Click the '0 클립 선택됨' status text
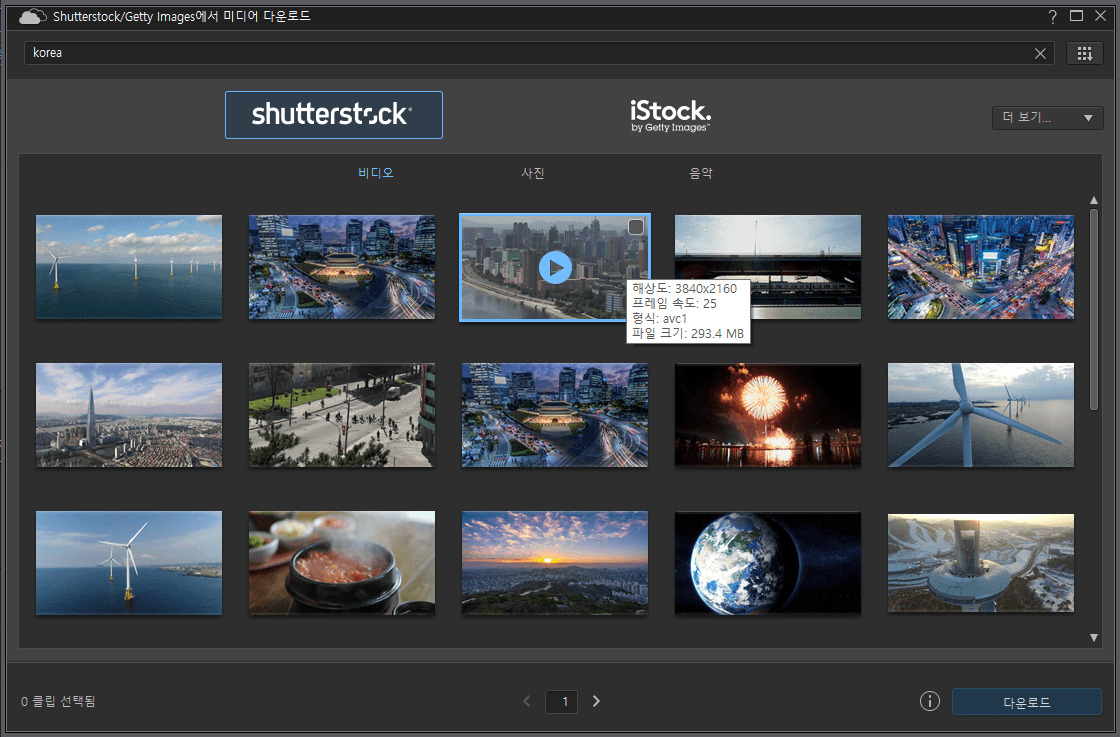This screenshot has width=1120, height=737. coord(58,701)
